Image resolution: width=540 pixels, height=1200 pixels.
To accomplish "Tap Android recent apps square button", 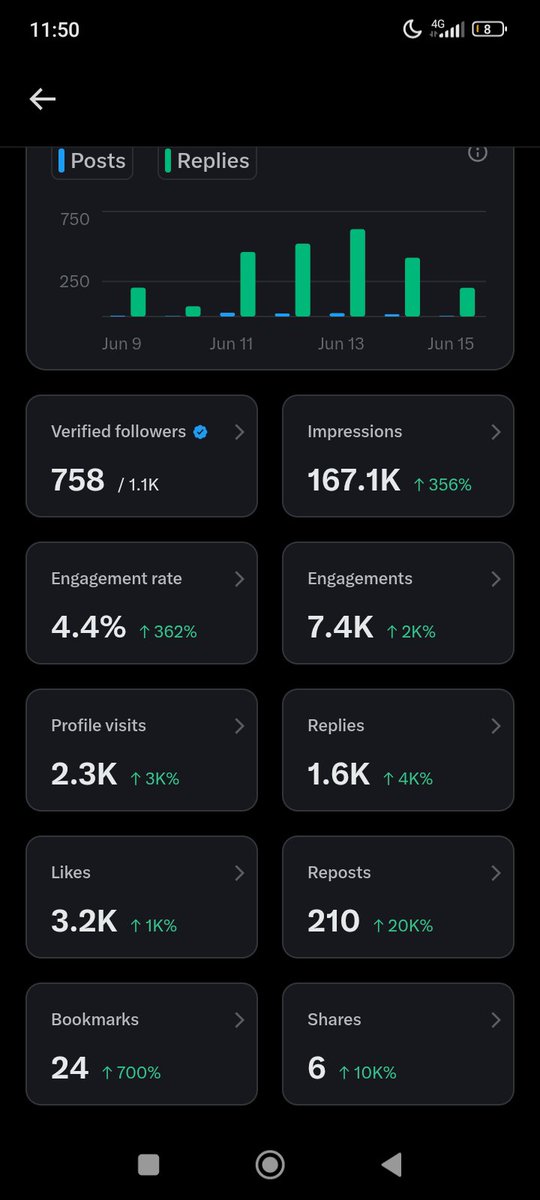I will [149, 1164].
